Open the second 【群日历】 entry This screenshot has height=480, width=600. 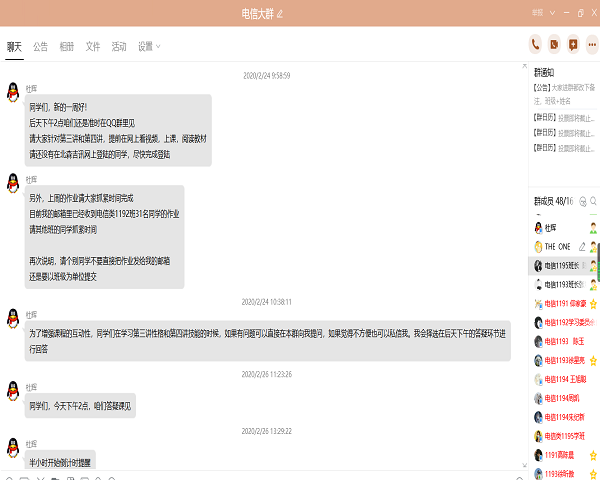tap(564, 133)
